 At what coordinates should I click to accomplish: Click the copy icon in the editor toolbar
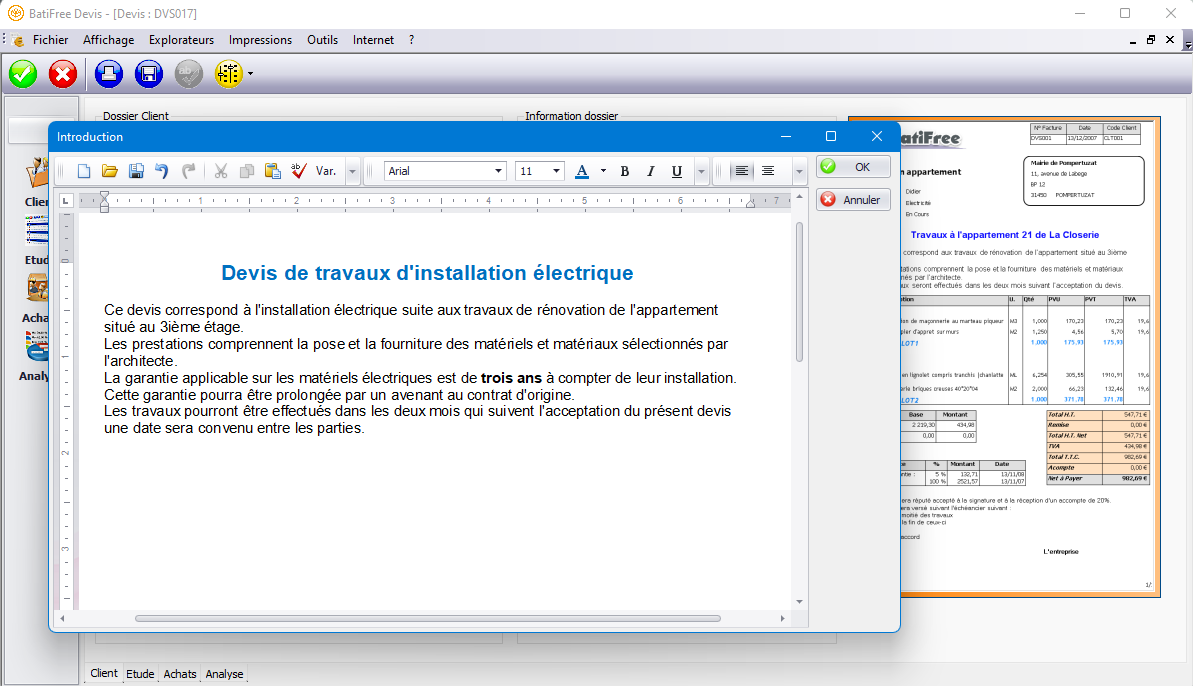(247, 171)
